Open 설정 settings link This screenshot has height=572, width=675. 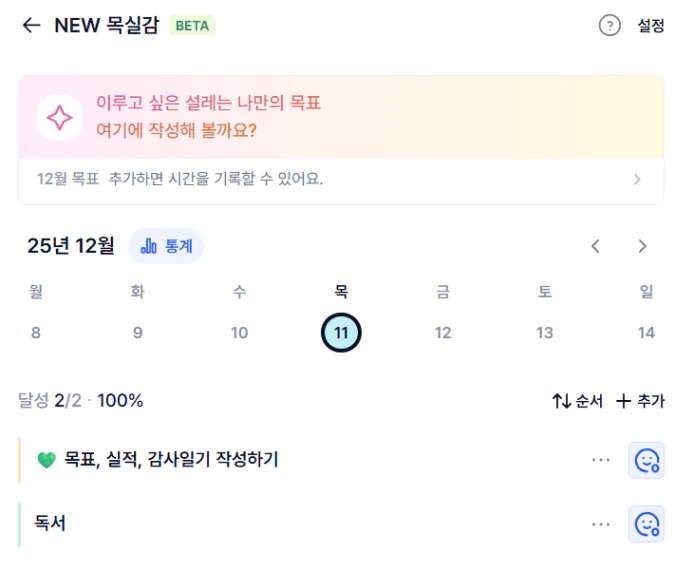(650, 26)
